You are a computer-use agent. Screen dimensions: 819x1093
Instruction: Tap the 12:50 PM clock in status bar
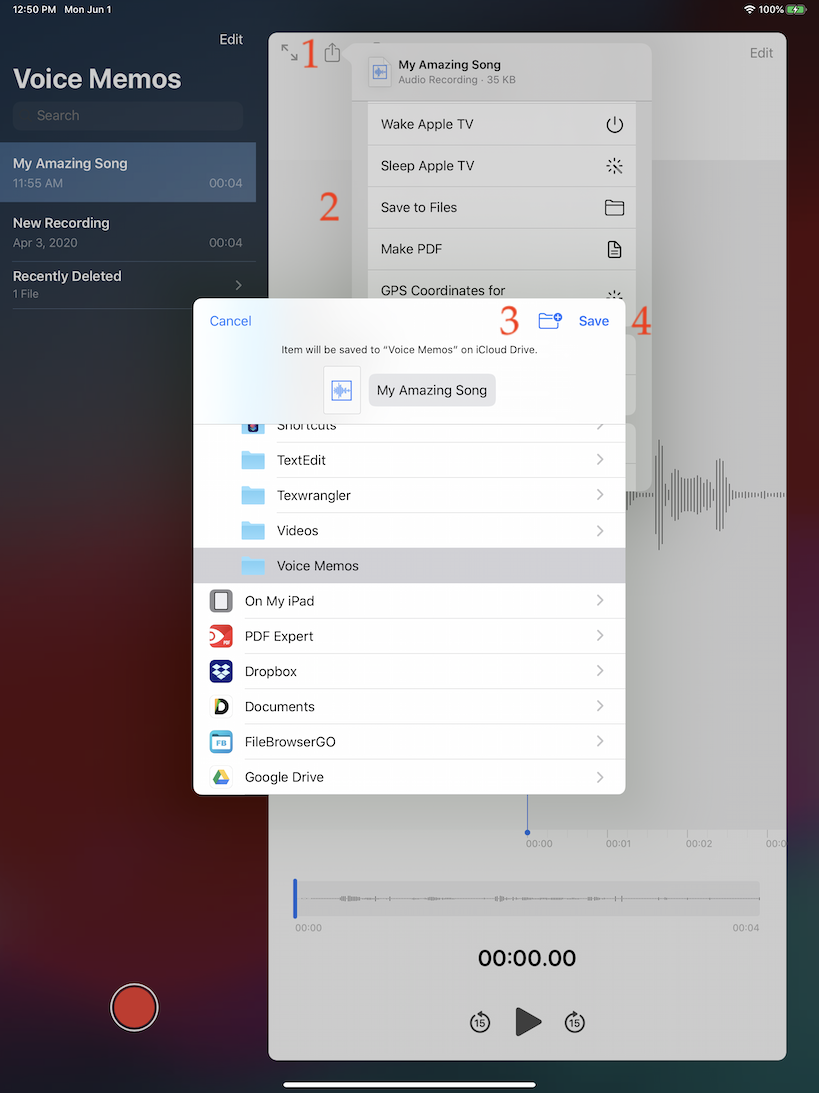click(x=34, y=10)
